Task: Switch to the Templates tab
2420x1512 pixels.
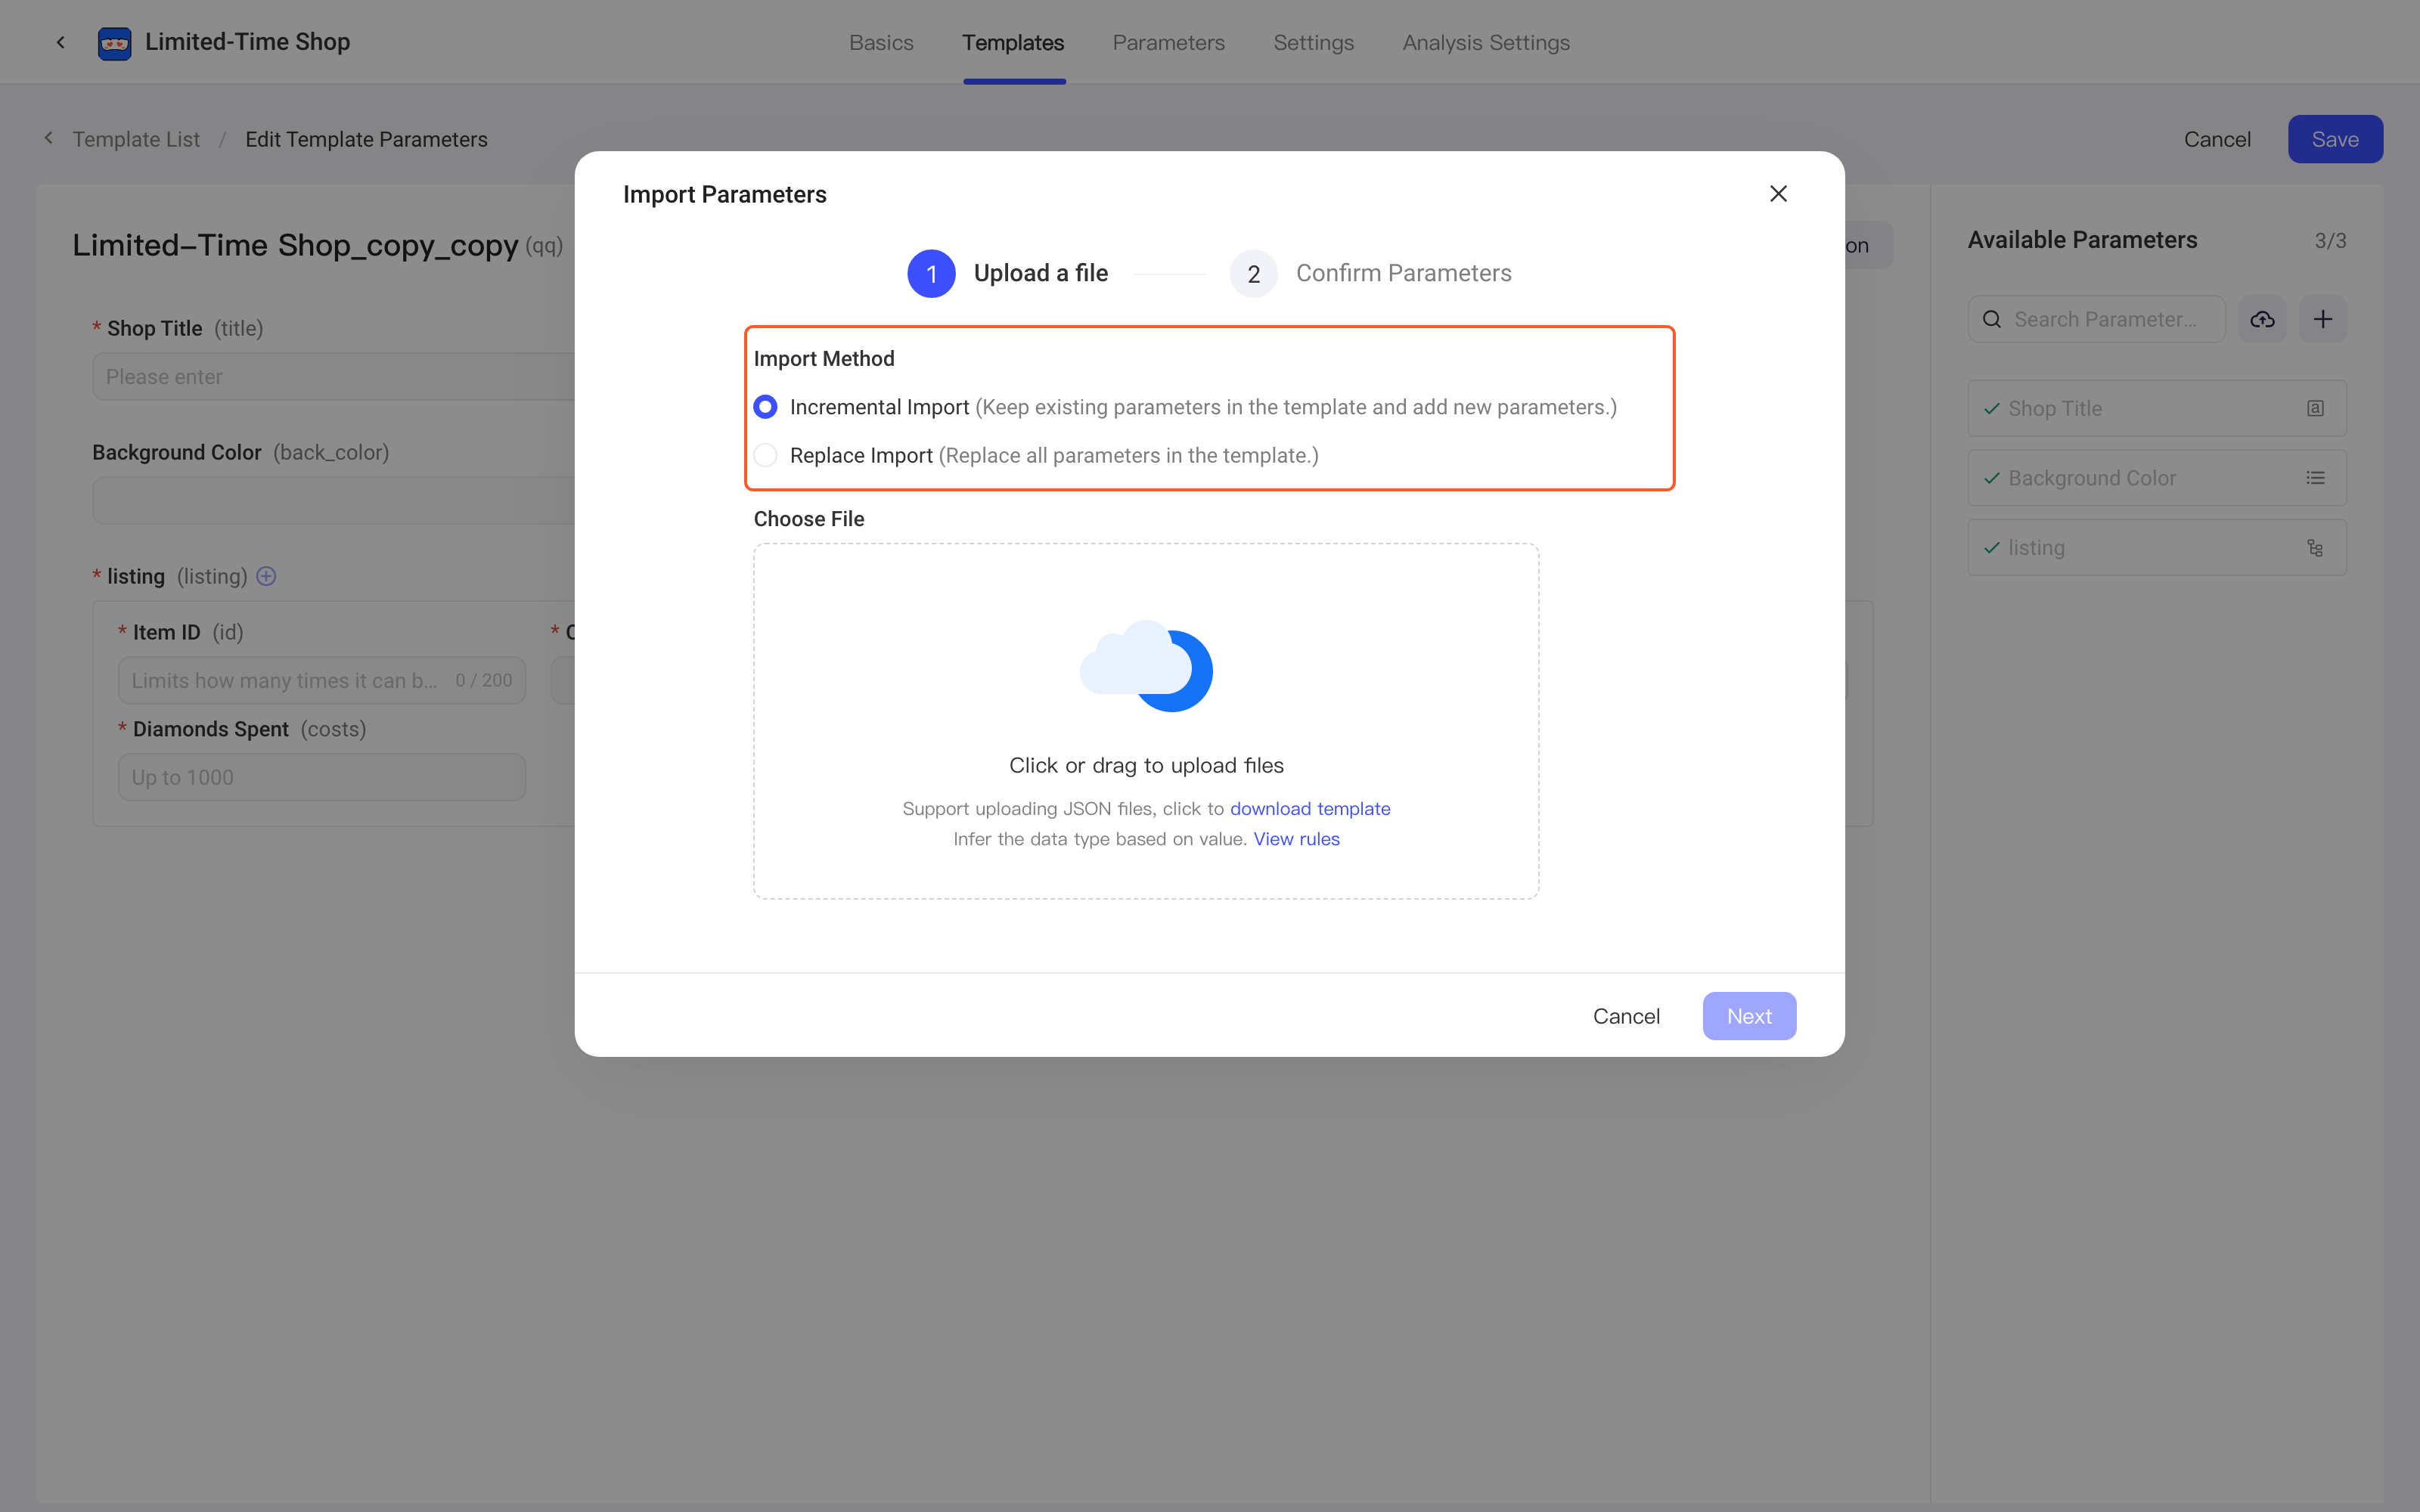Action: coord(1013,42)
